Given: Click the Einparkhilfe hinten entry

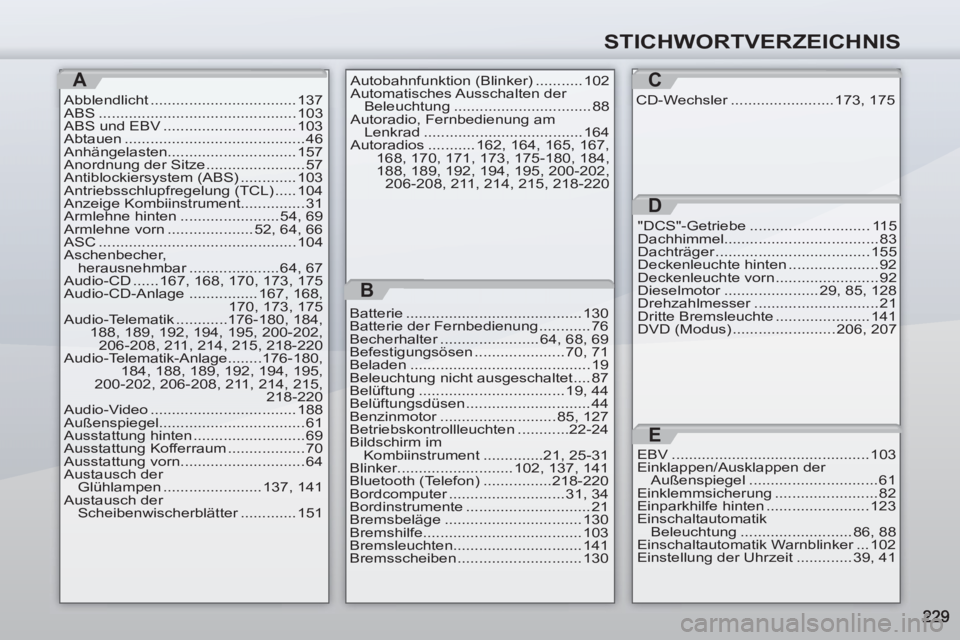Looking at the screenshot, I should [767, 506].
